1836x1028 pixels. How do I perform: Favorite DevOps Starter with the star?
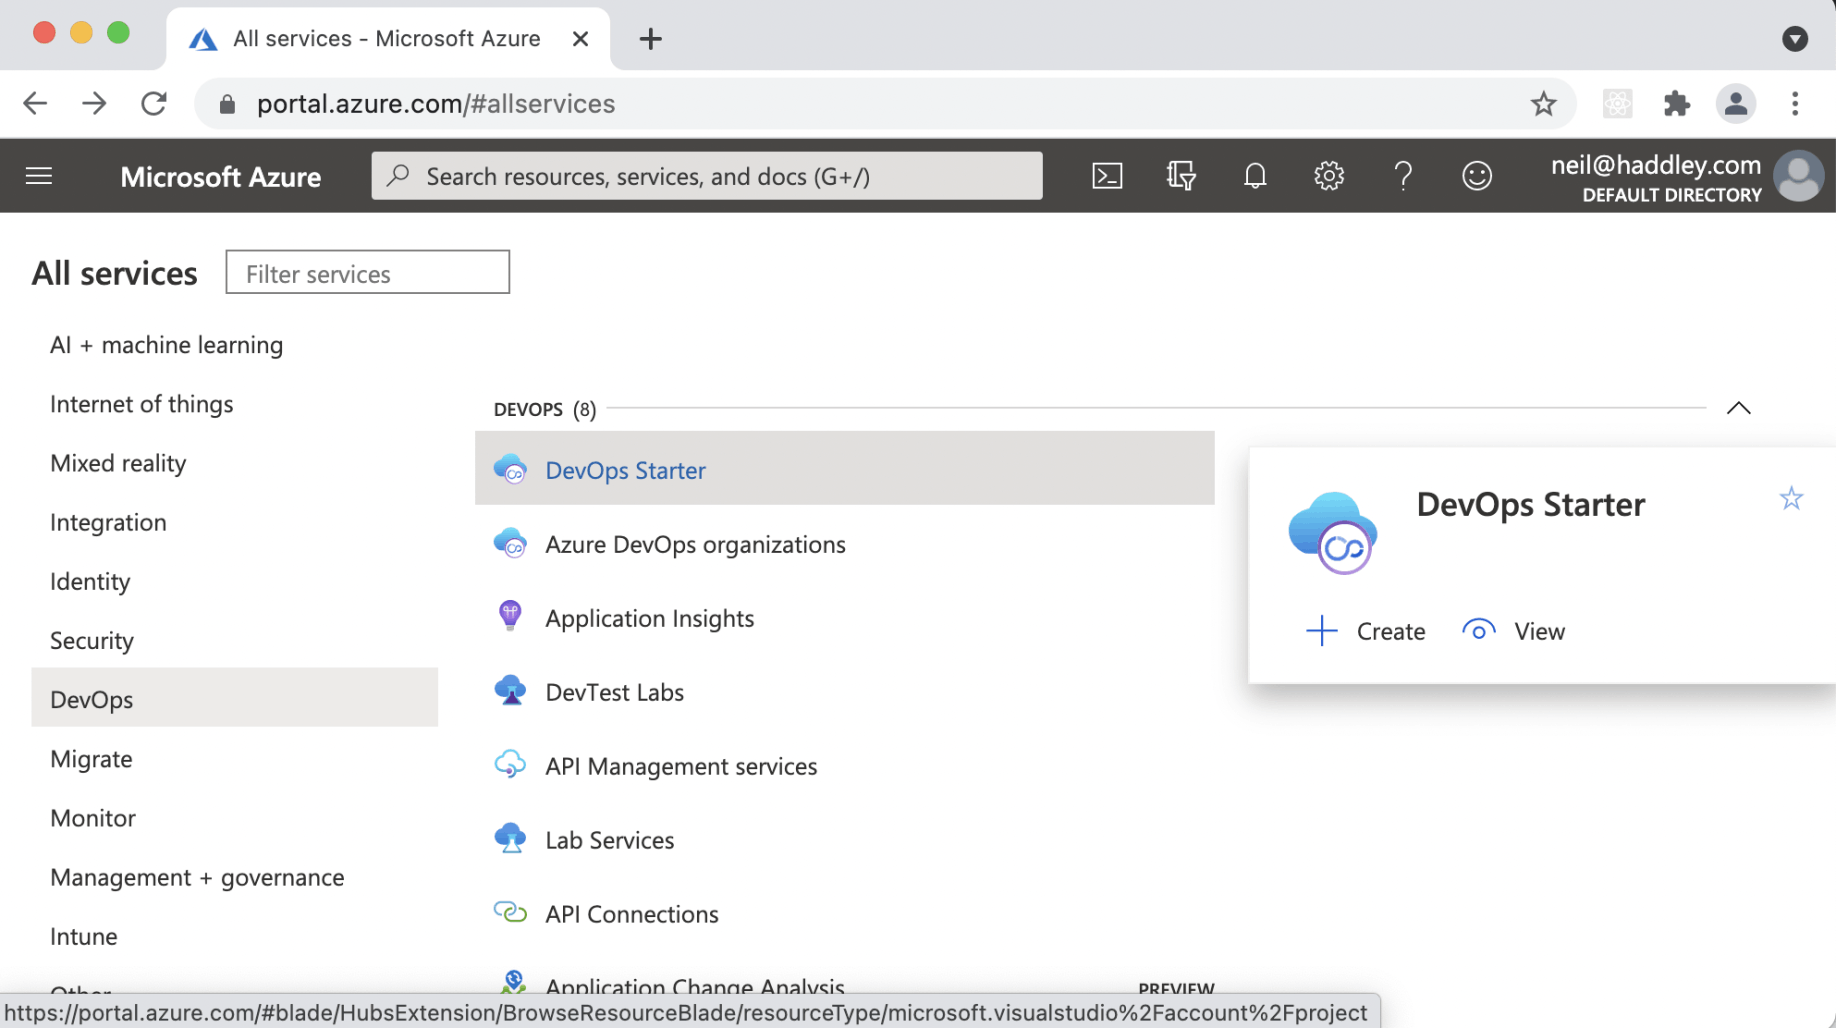click(x=1791, y=498)
